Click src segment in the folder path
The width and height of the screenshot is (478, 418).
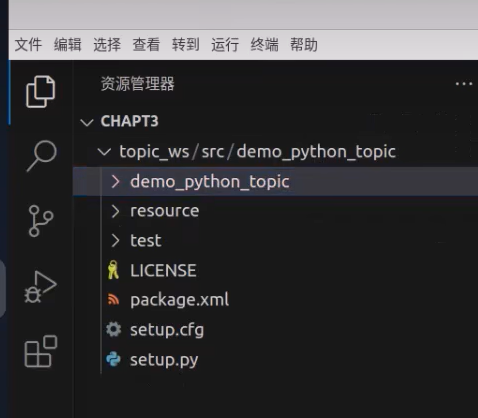point(213,152)
